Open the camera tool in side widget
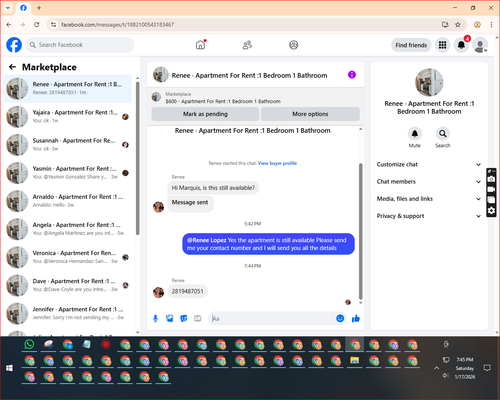 (491, 179)
